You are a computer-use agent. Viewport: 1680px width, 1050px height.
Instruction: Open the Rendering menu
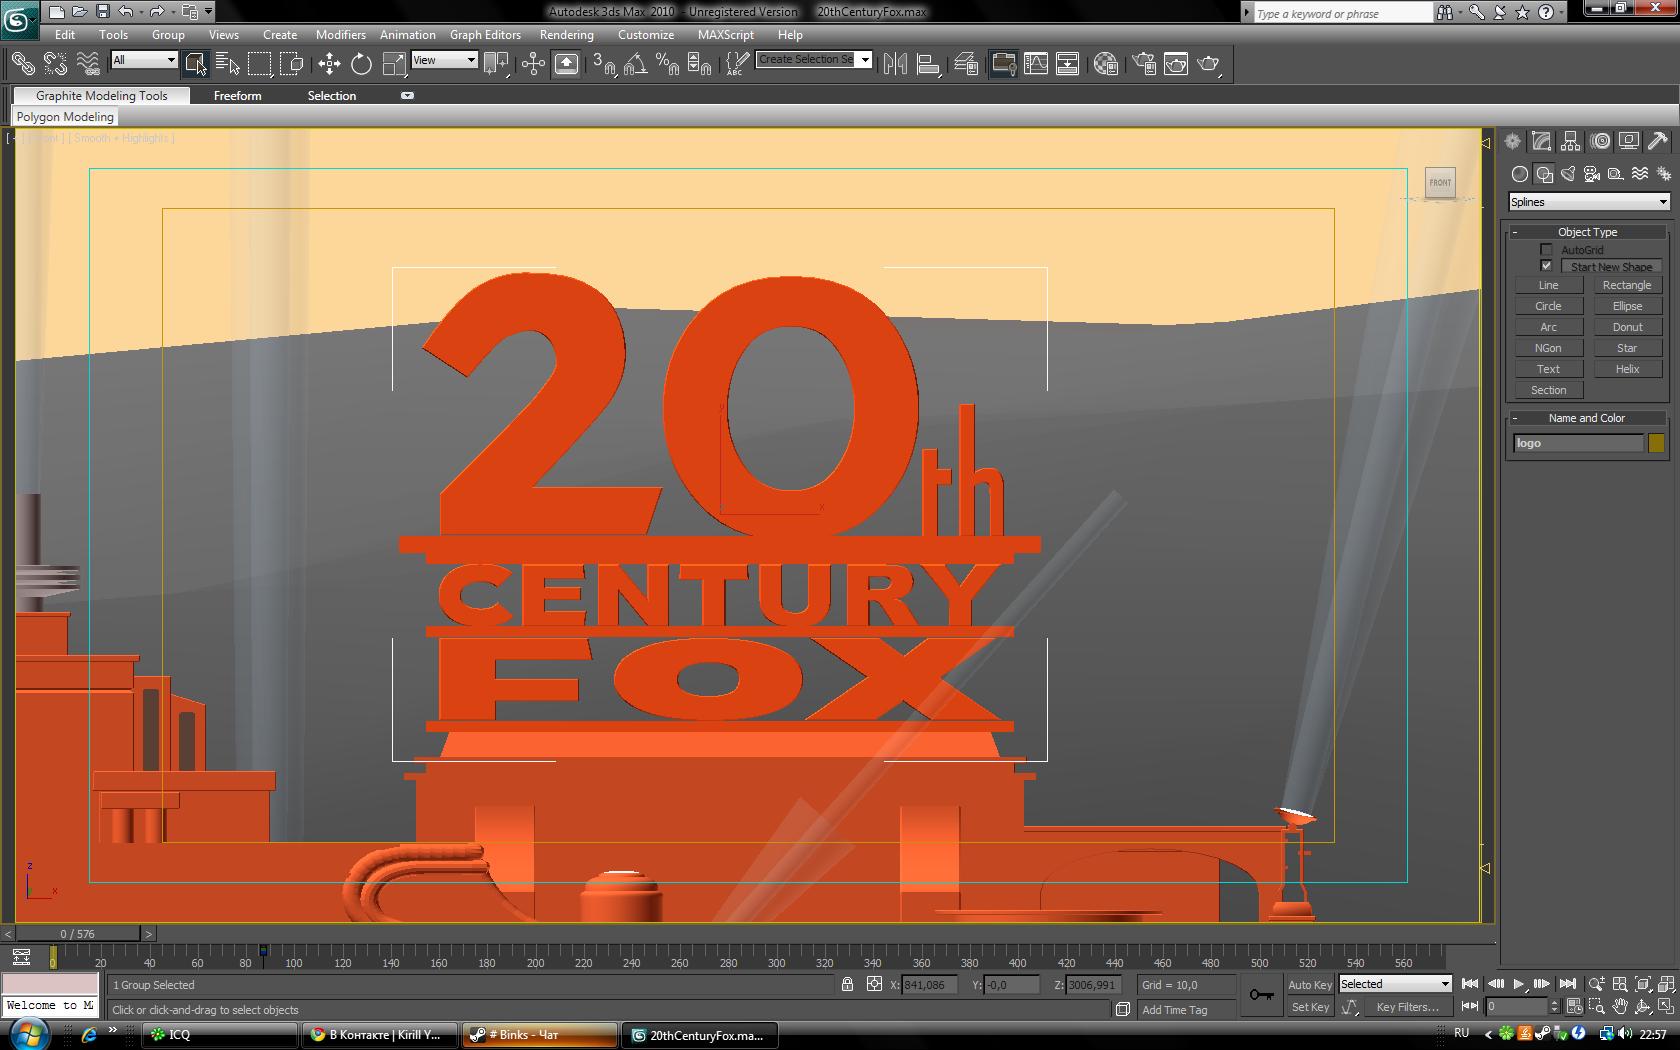click(x=566, y=35)
